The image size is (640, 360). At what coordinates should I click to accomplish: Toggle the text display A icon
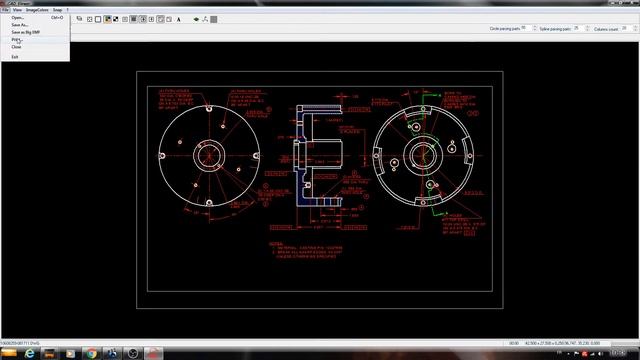coord(178,19)
